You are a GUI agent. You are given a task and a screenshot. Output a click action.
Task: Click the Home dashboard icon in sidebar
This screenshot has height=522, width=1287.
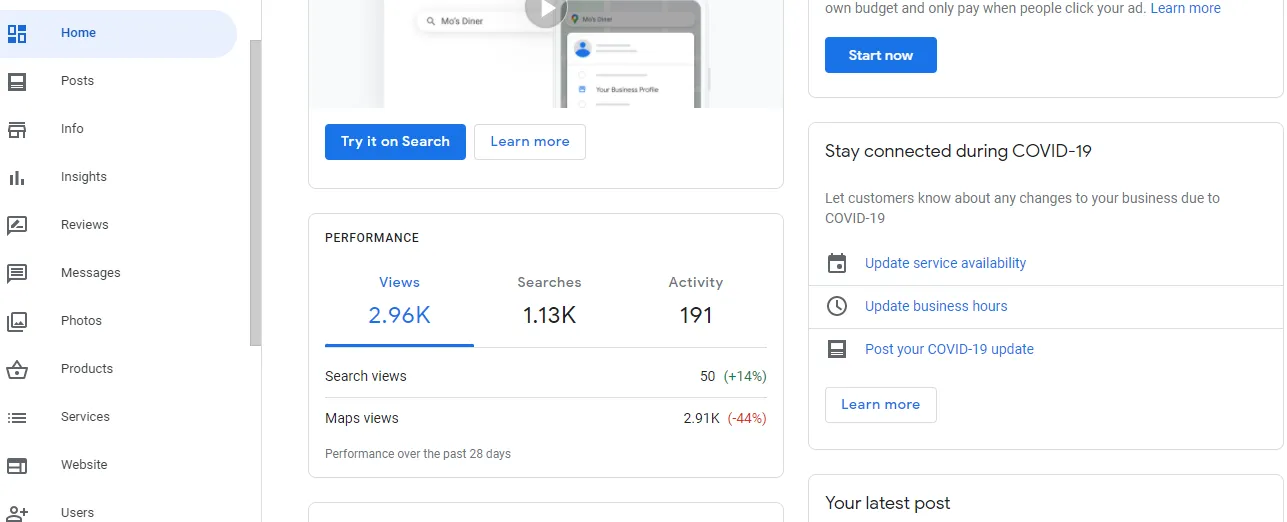click(17, 33)
